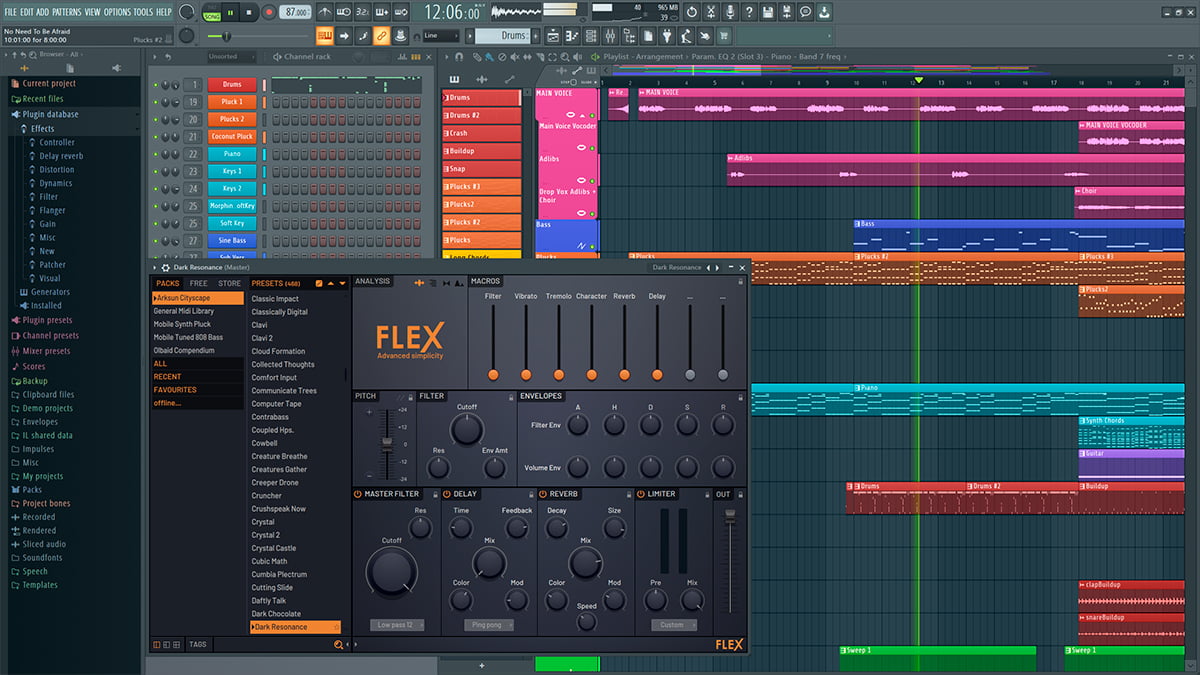Screen dimensions: 1200x675
Task: Select the Drums channel button
Action: pyautogui.click(x=232, y=85)
